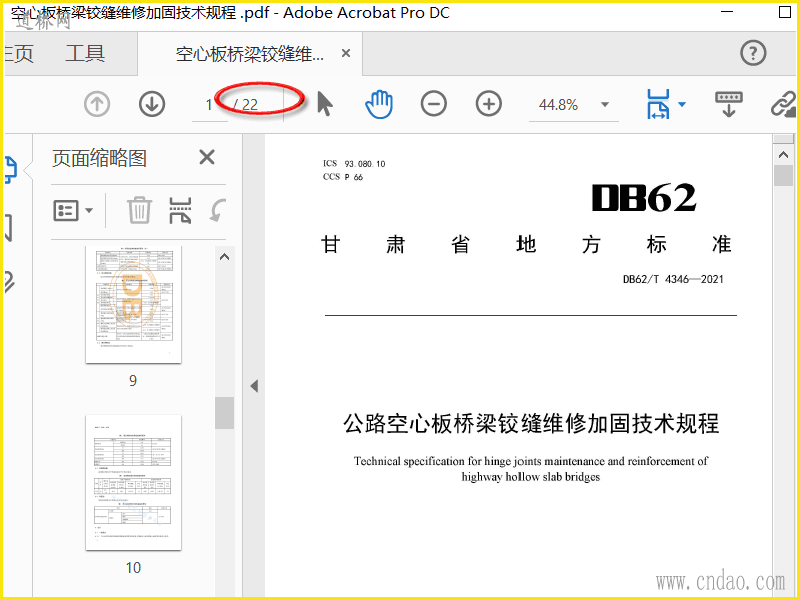Click the DB62 logo text

tap(644, 197)
